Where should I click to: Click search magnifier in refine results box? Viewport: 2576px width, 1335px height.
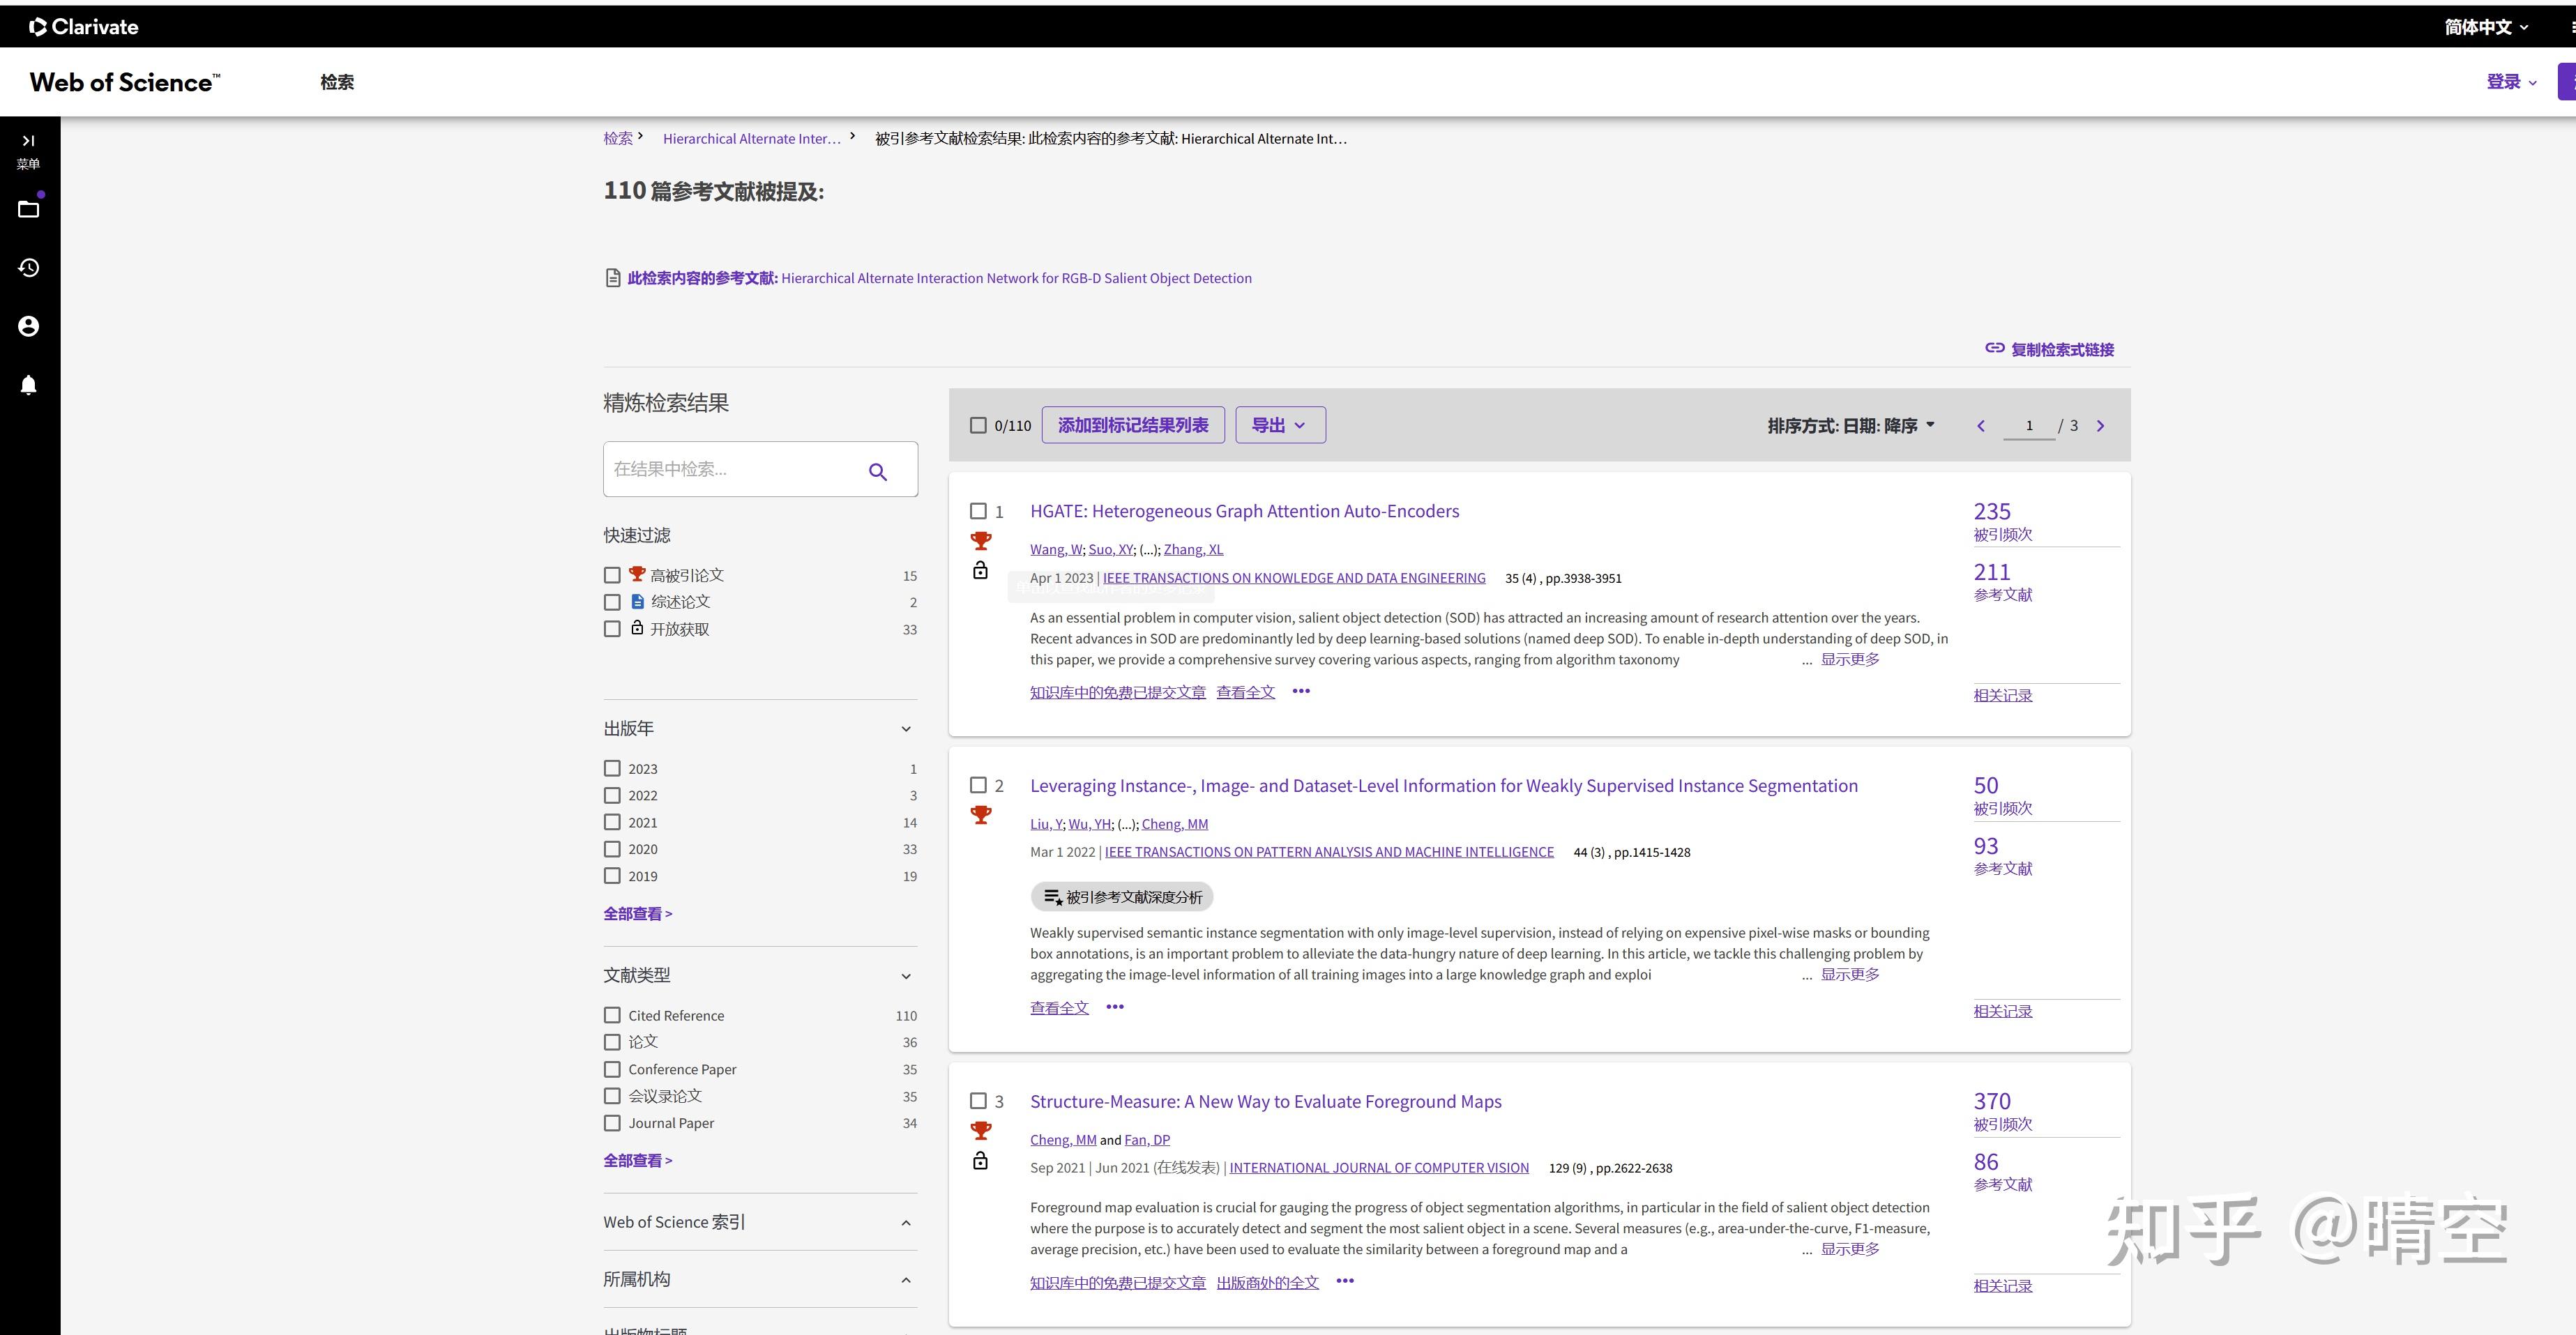tap(877, 471)
